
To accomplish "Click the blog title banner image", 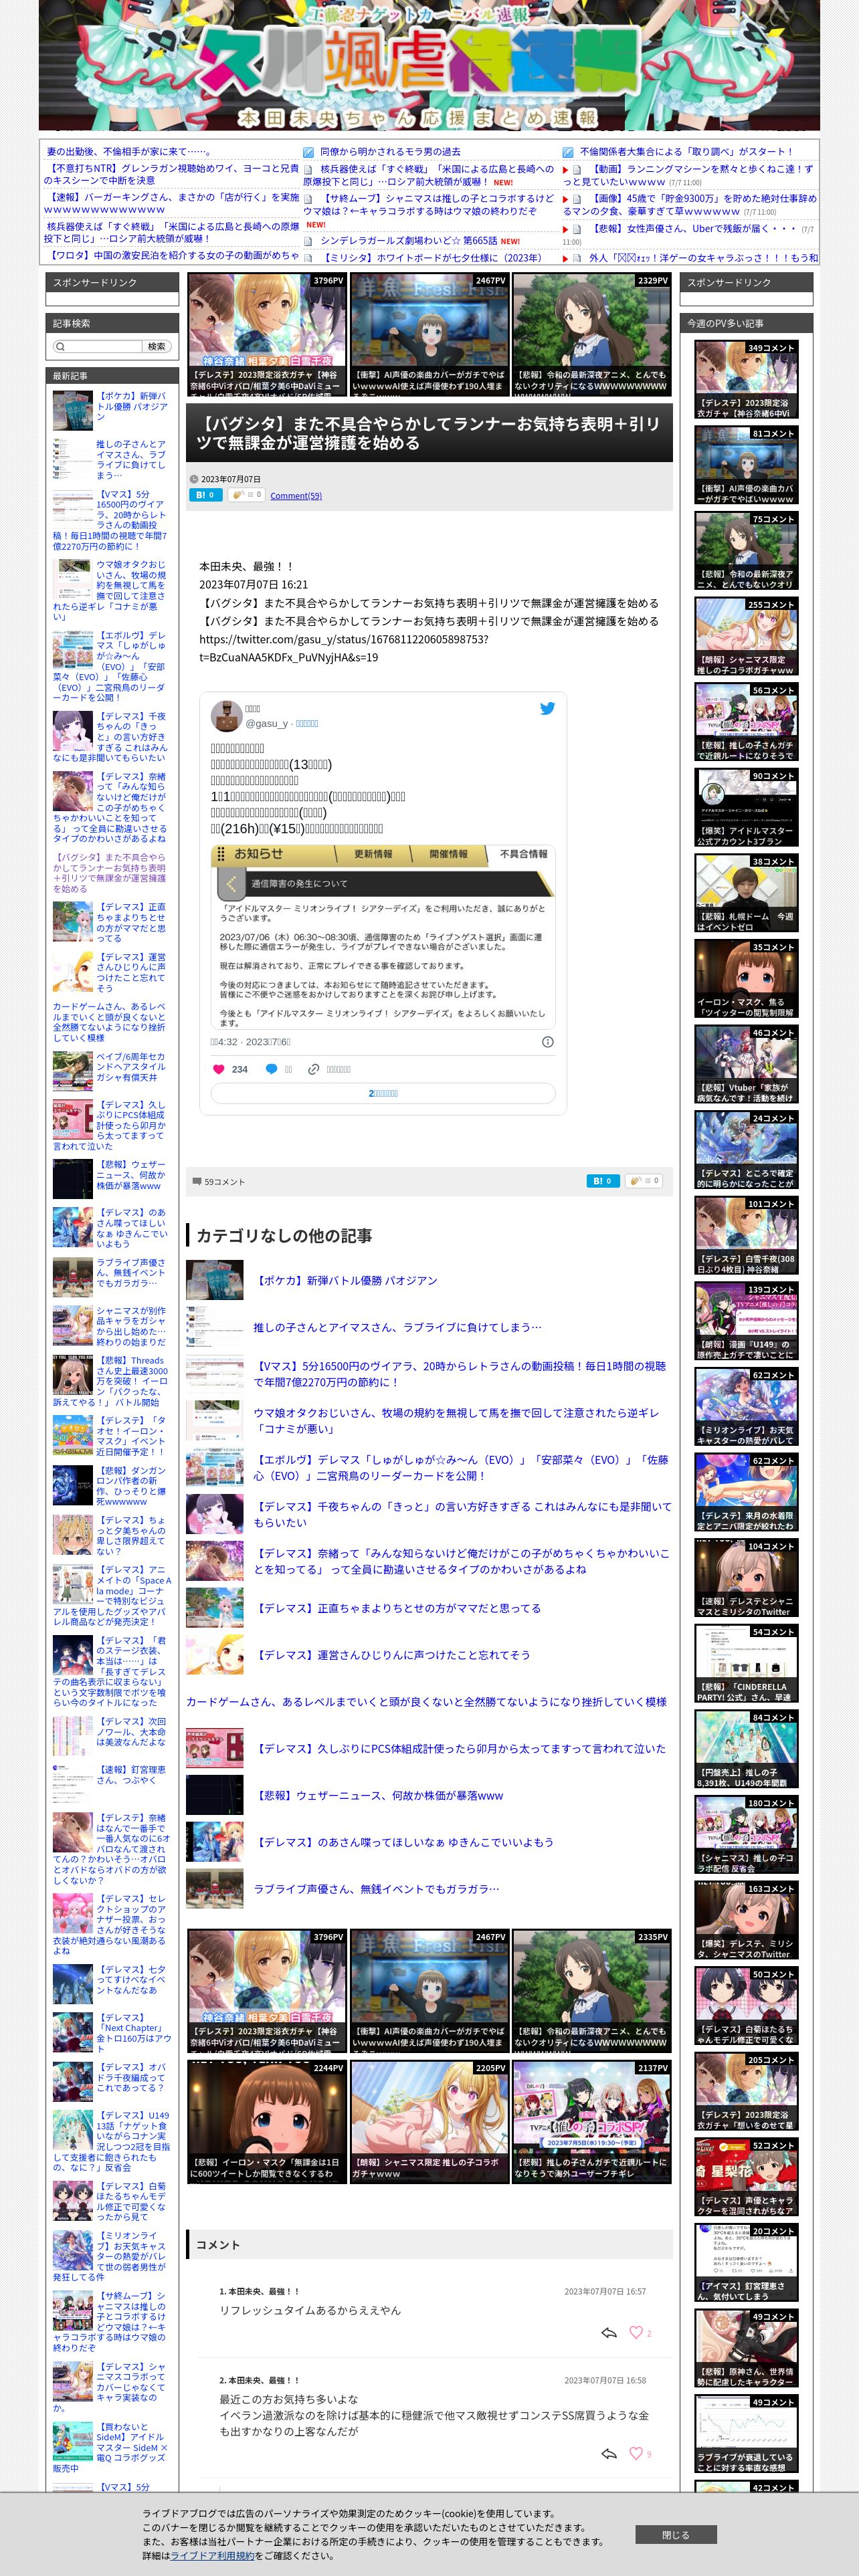I will click(x=429, y=65).
